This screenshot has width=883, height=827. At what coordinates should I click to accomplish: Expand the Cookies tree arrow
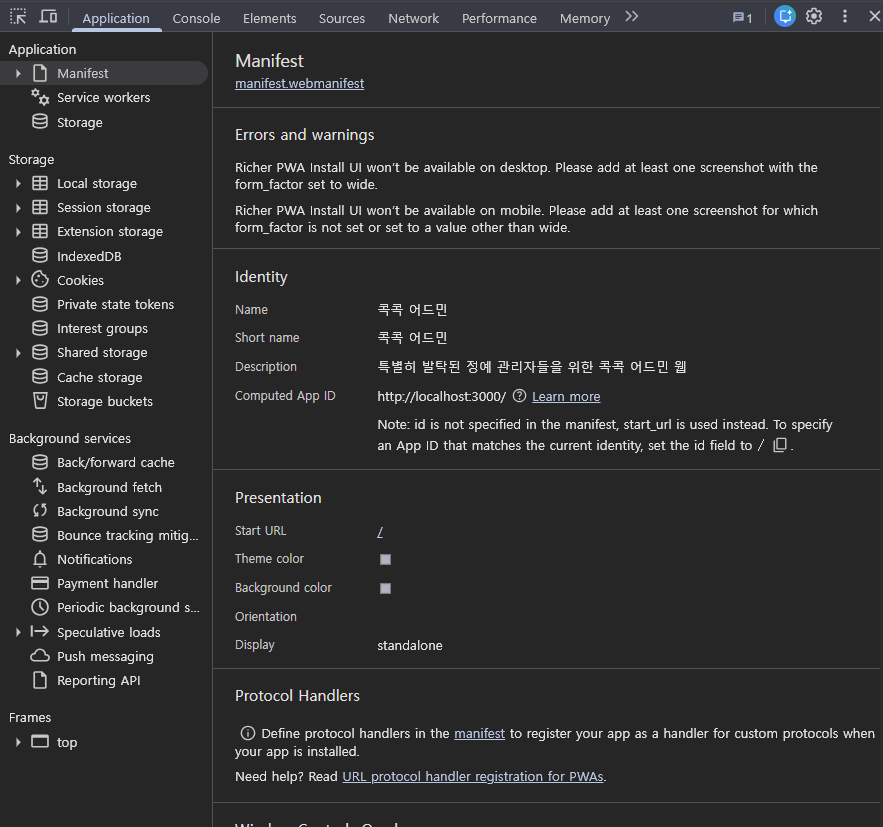18,280
